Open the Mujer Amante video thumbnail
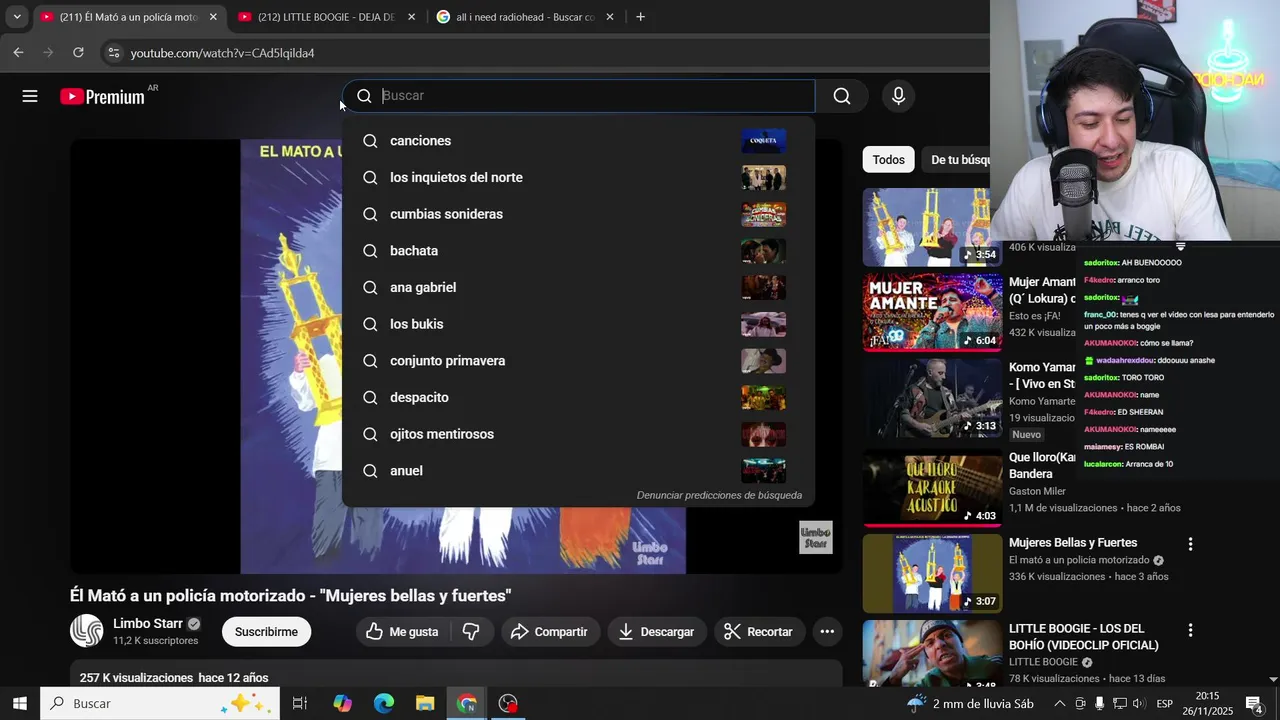This screenshot has width=1280, height=720. pos(932,312)
